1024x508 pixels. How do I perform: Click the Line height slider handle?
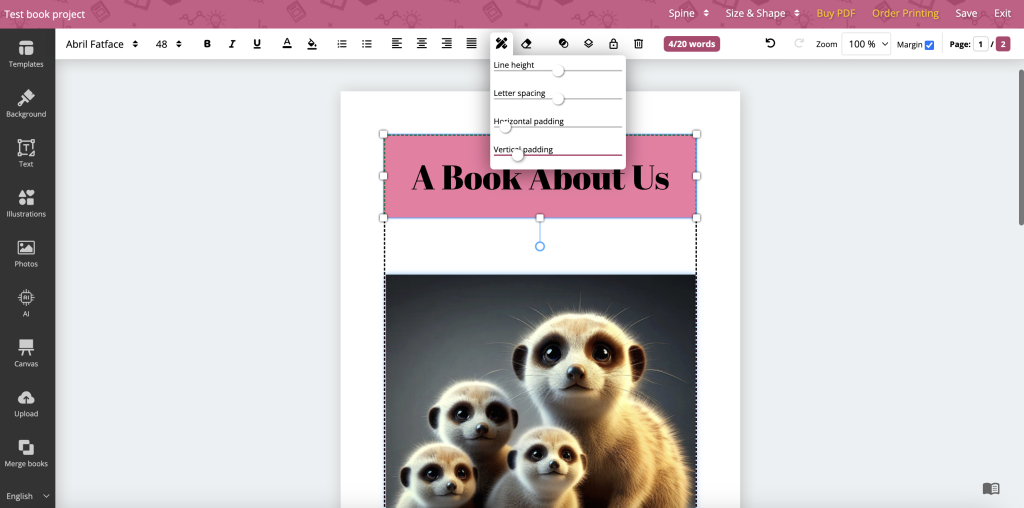(558, 71)
